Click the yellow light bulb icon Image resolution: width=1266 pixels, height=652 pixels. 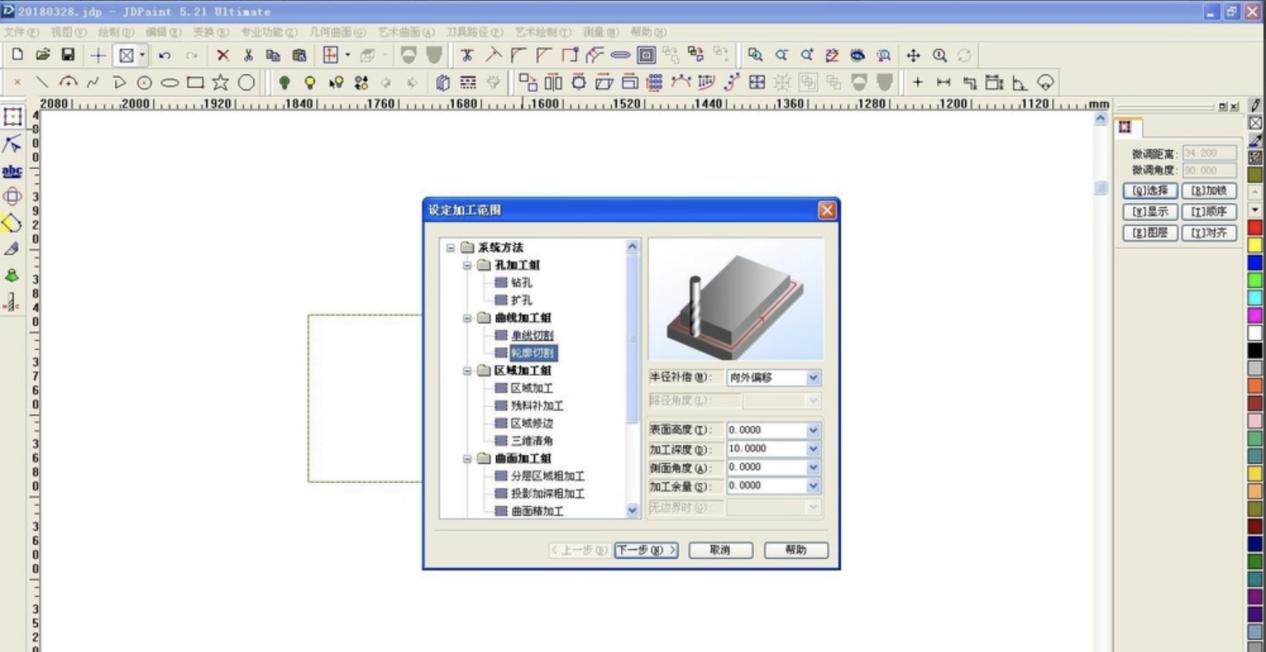(x=310, y=83)
